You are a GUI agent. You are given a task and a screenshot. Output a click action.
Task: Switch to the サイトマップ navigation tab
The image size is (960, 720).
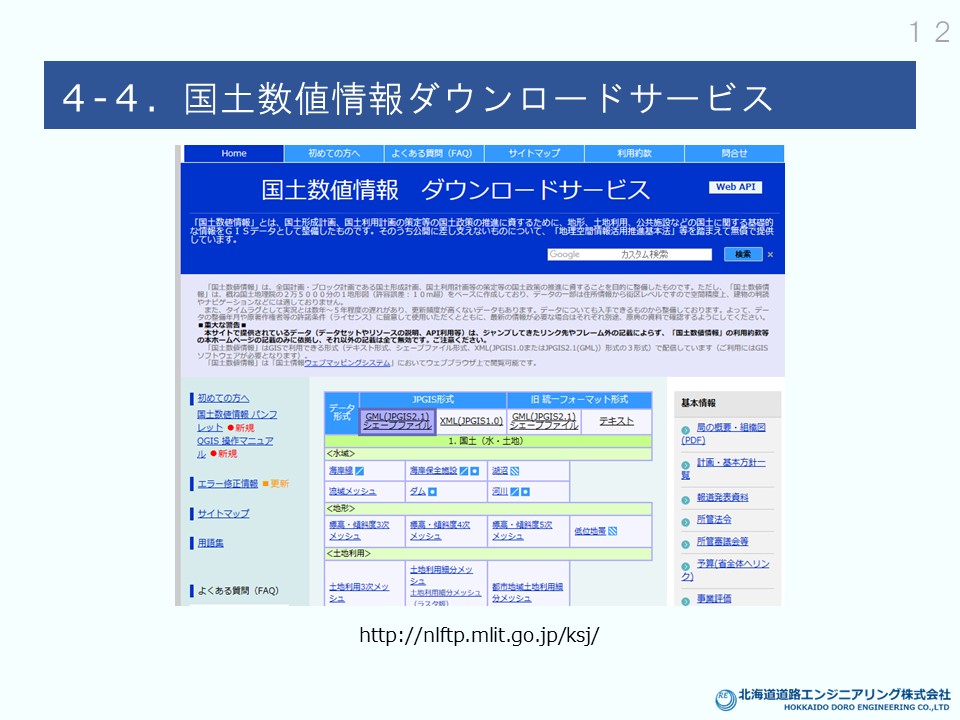pos(534,153)
